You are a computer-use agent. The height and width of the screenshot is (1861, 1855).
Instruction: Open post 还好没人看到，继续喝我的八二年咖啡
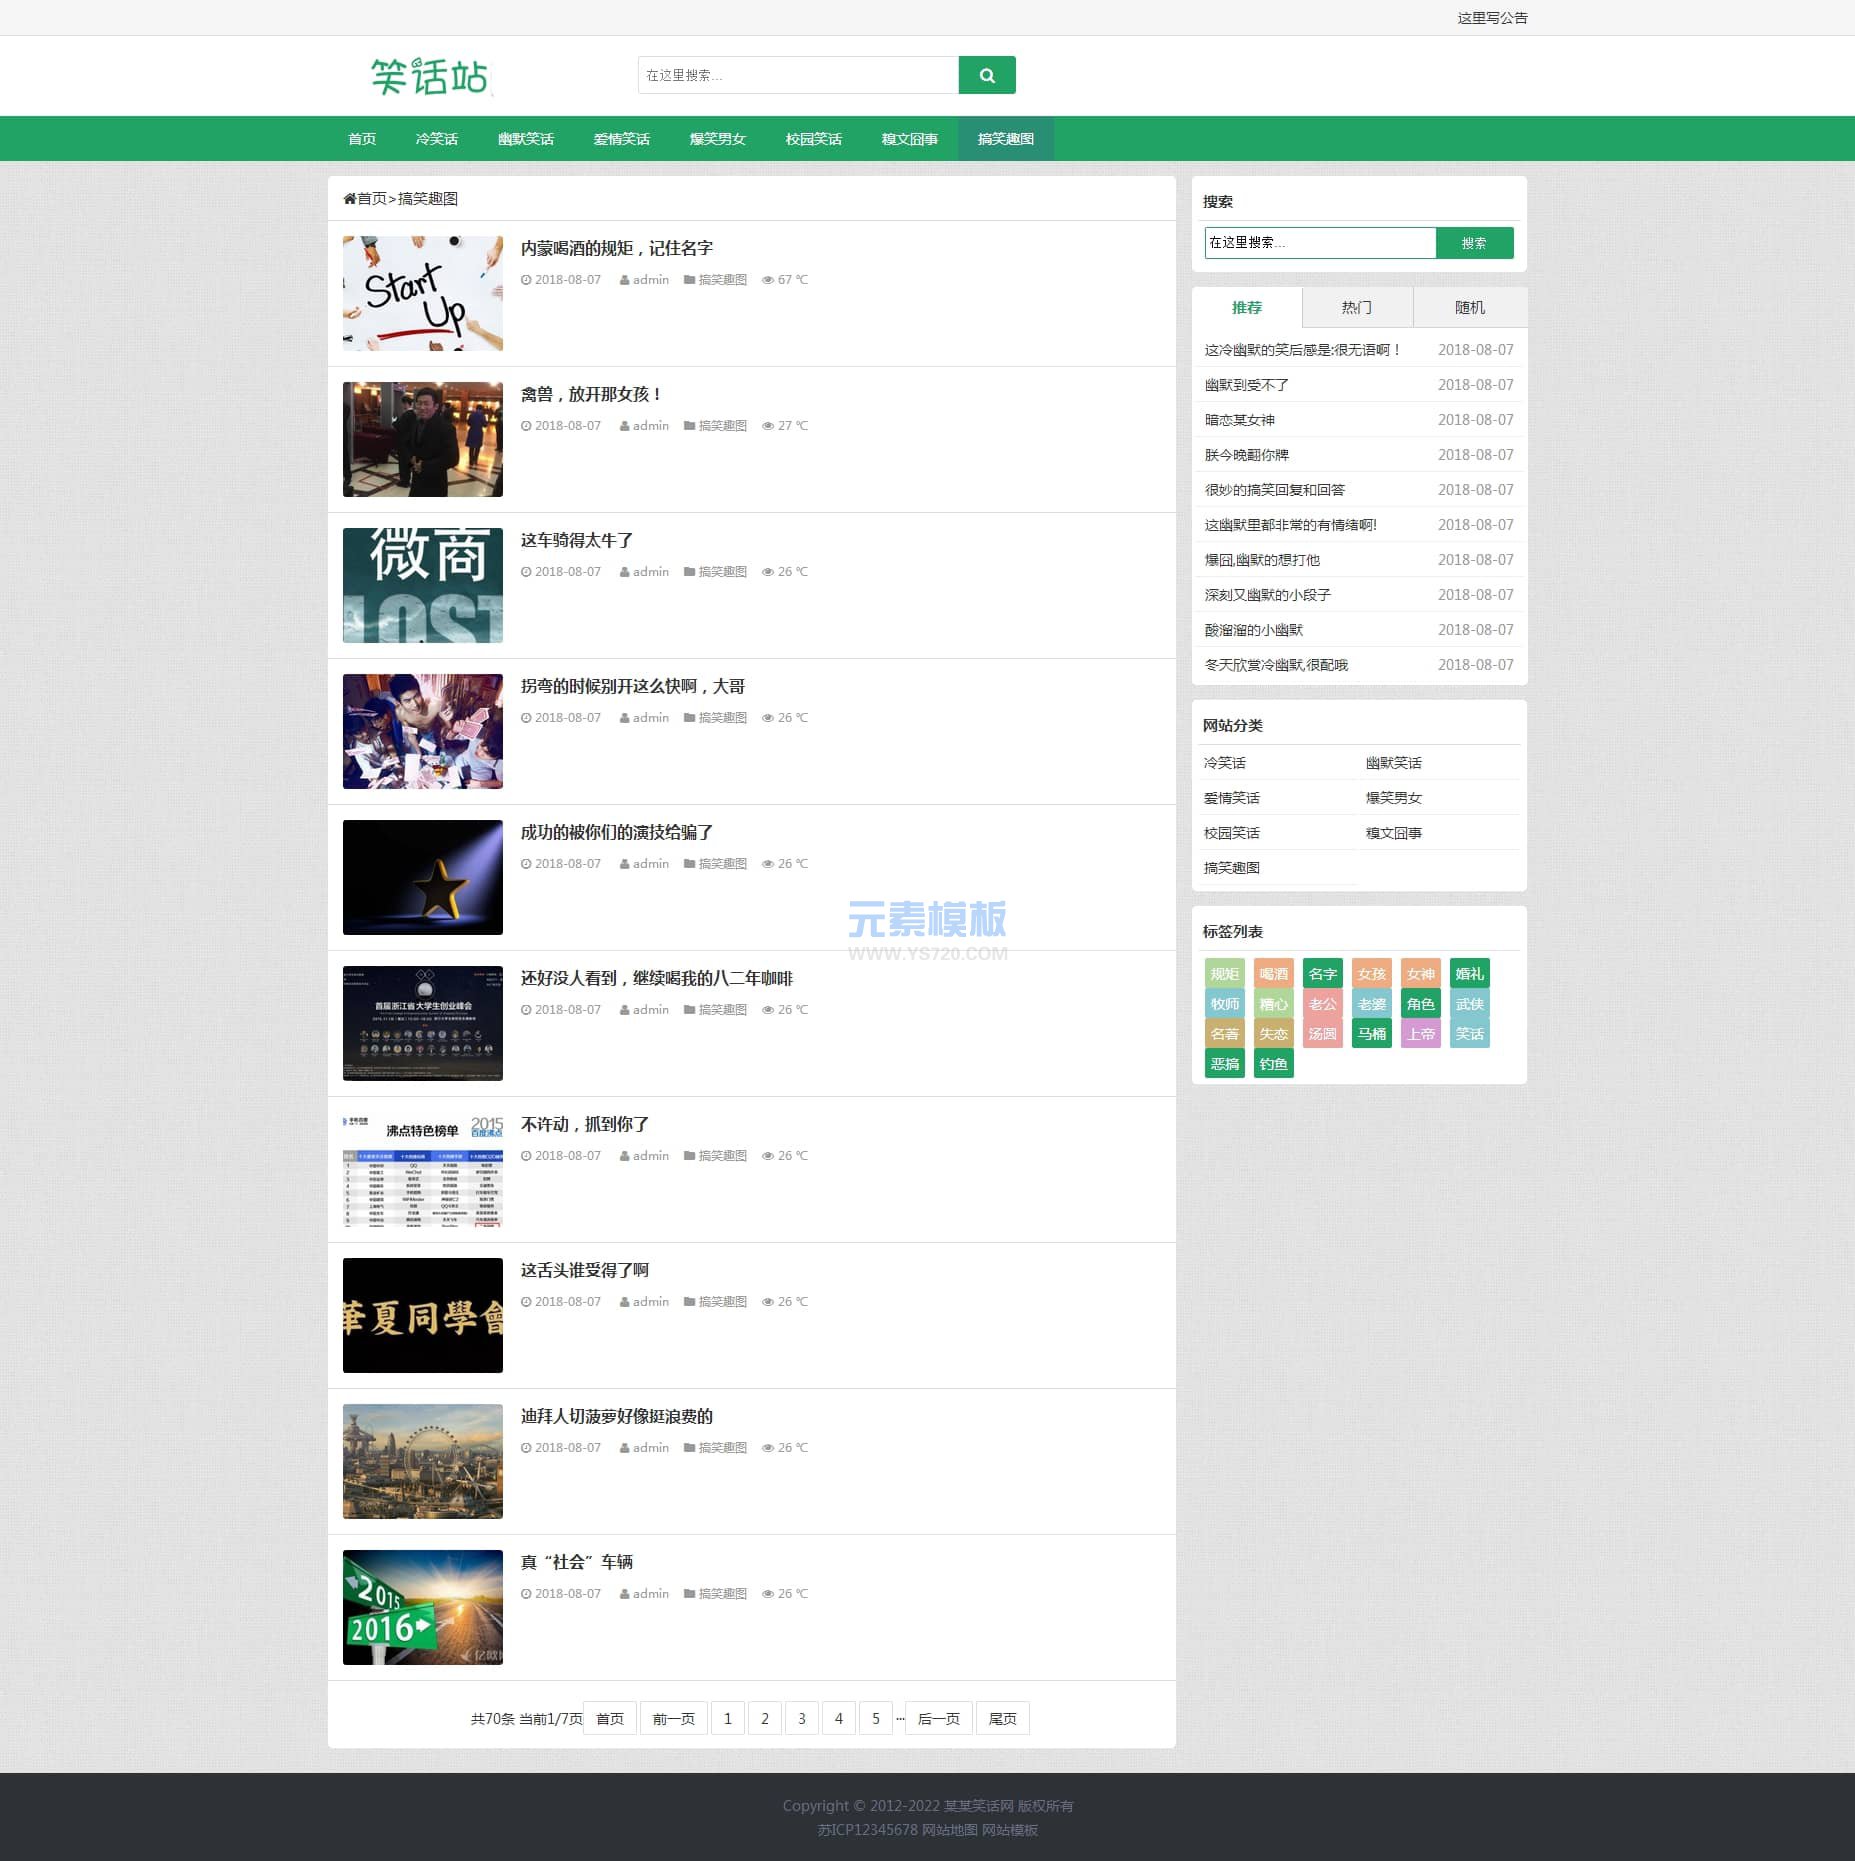pyautogui.click(x=657, y=978)
